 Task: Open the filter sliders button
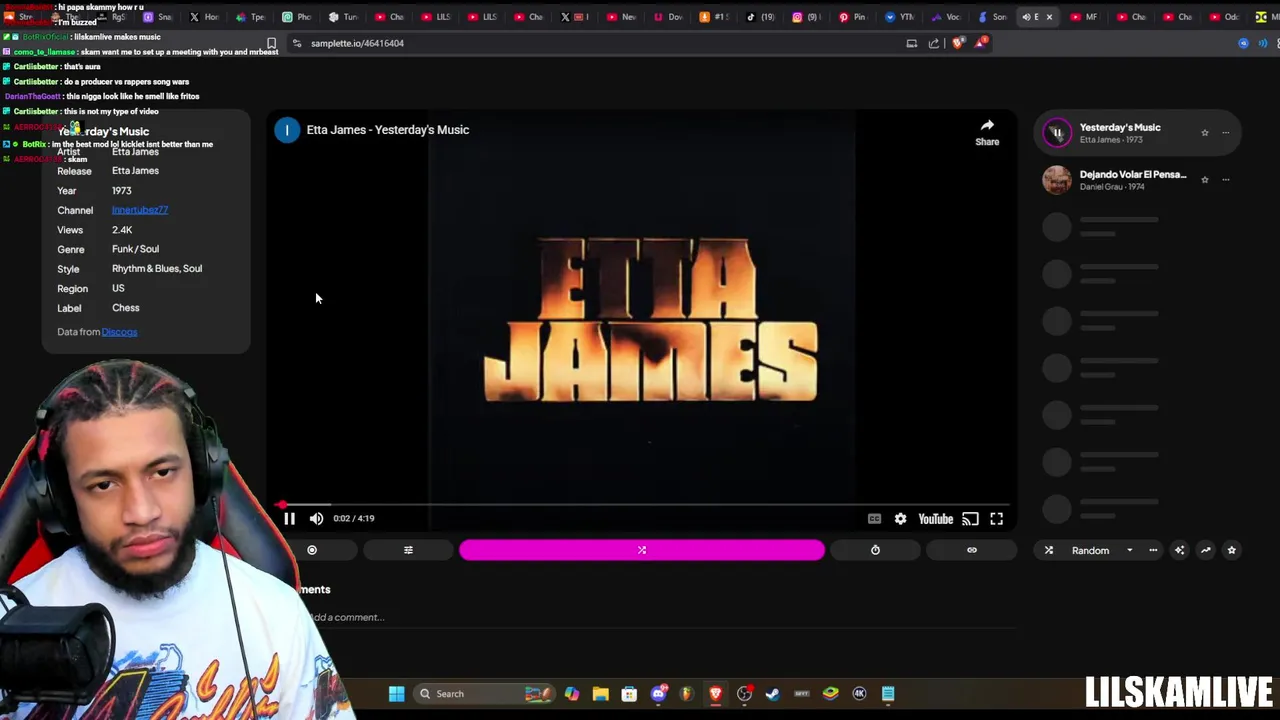(408, 550)
